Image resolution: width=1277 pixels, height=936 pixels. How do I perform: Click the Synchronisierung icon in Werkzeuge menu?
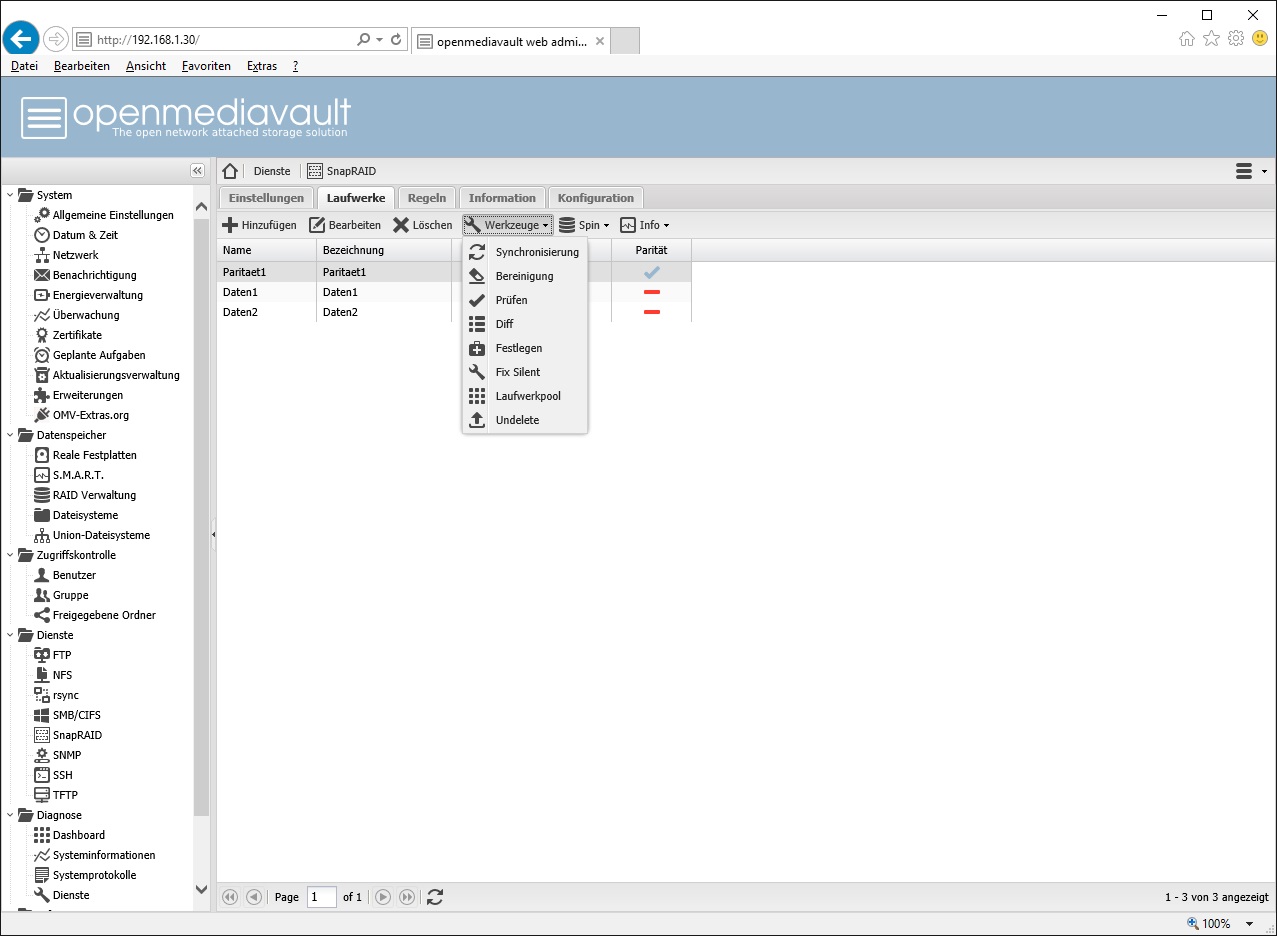tap(477, 252)
